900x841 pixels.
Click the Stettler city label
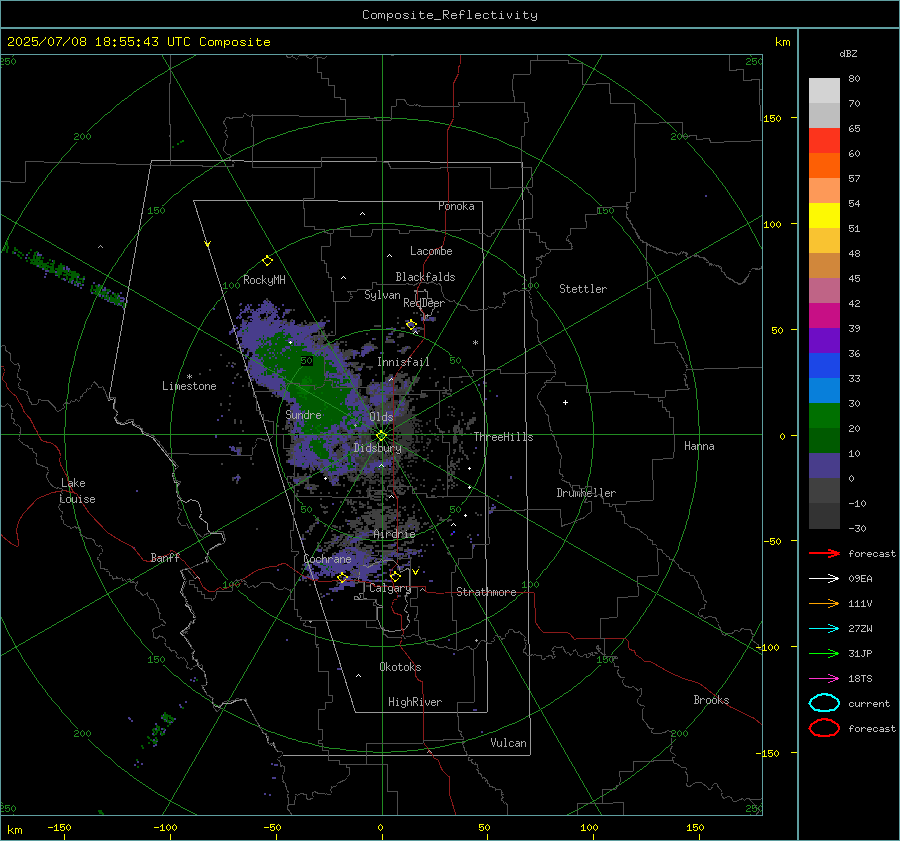[x=583, y=289]
